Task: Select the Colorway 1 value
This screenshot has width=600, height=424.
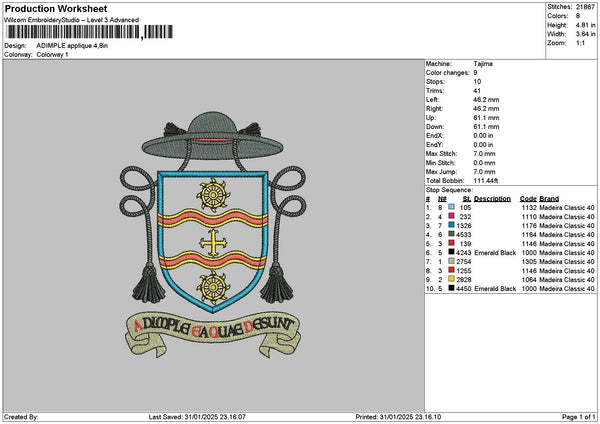Action: [52, 54]
